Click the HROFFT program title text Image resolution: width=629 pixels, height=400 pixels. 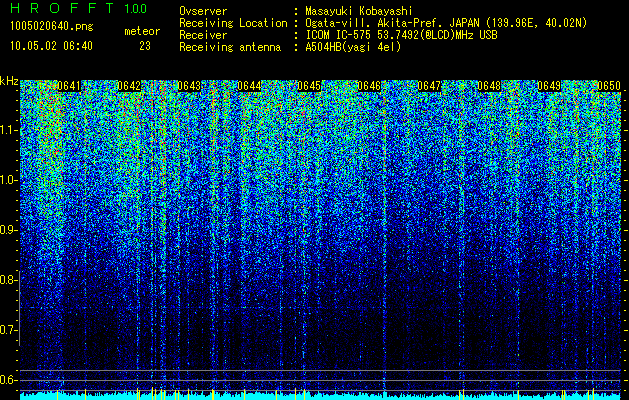(62, 8)
